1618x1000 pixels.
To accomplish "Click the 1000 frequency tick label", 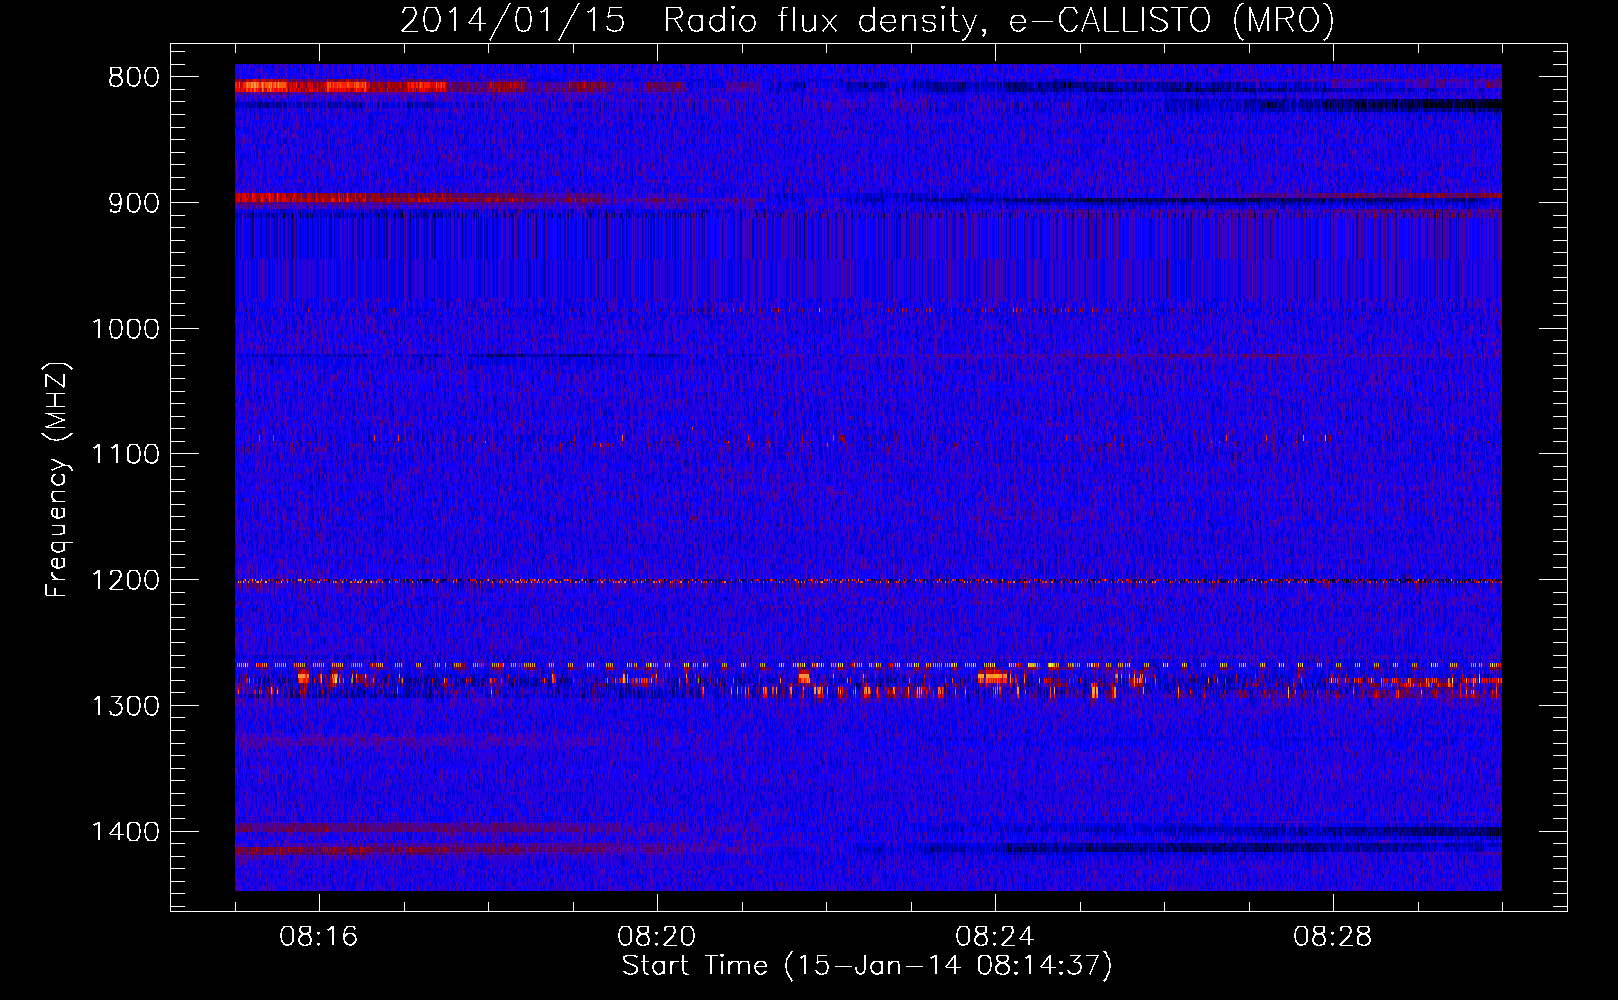I will coord(125,329).
